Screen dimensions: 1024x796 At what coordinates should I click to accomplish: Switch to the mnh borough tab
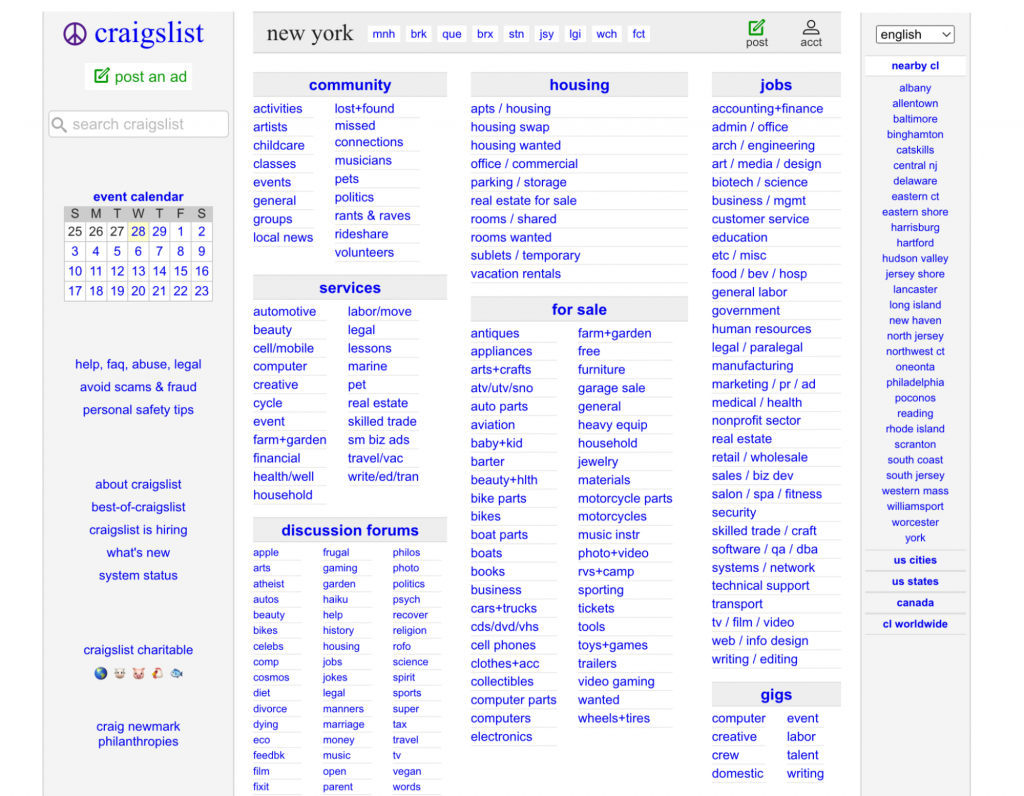point(383,33)
